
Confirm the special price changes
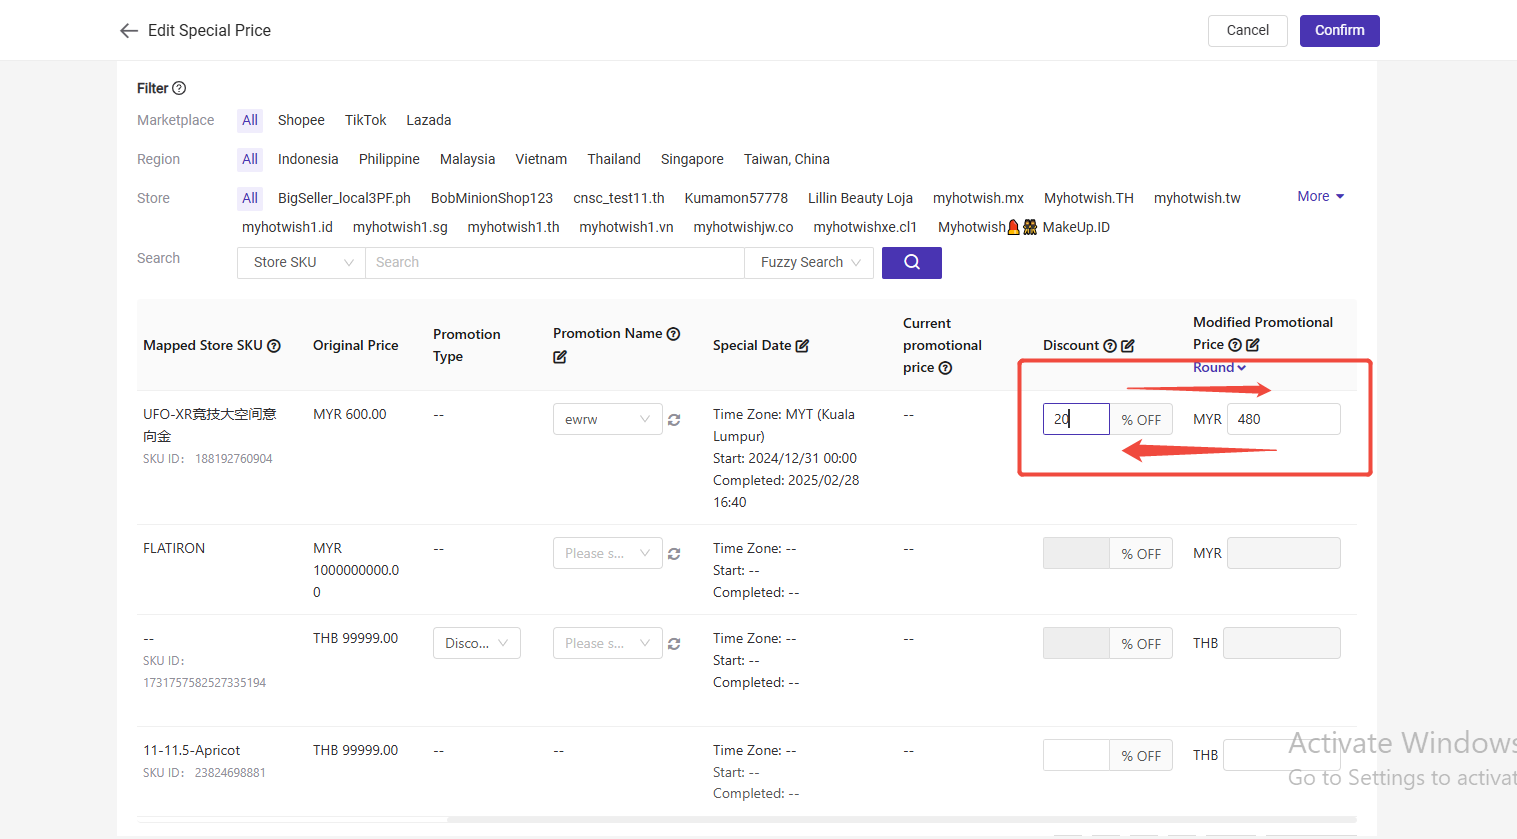tap(1339, 30)
